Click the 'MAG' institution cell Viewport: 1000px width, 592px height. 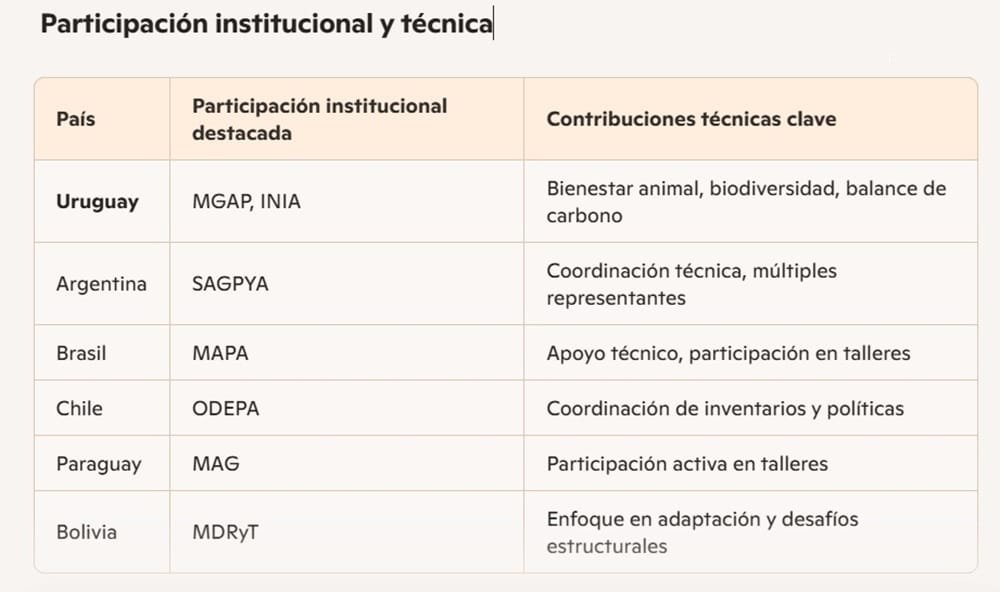pyautogui.click(x=347, y=463)
